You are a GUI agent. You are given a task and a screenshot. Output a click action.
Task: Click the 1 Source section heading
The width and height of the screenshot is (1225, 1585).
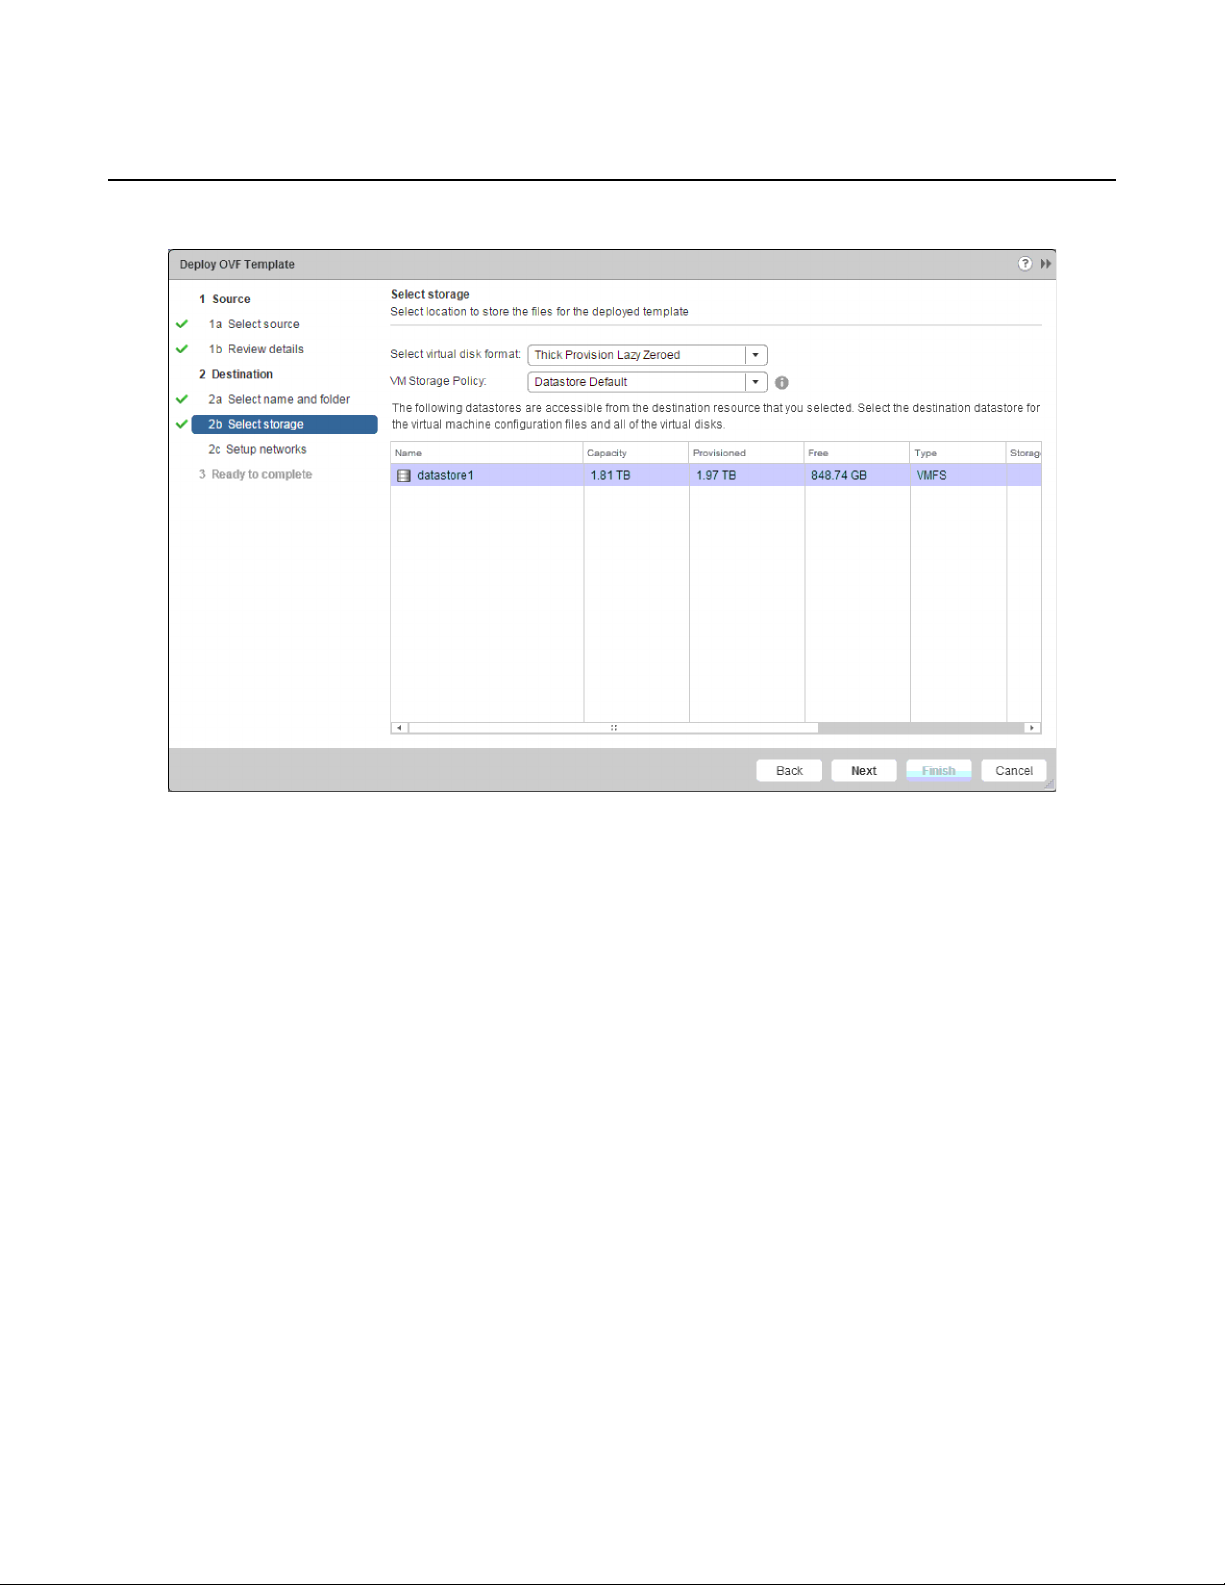[x=224, y=299]
